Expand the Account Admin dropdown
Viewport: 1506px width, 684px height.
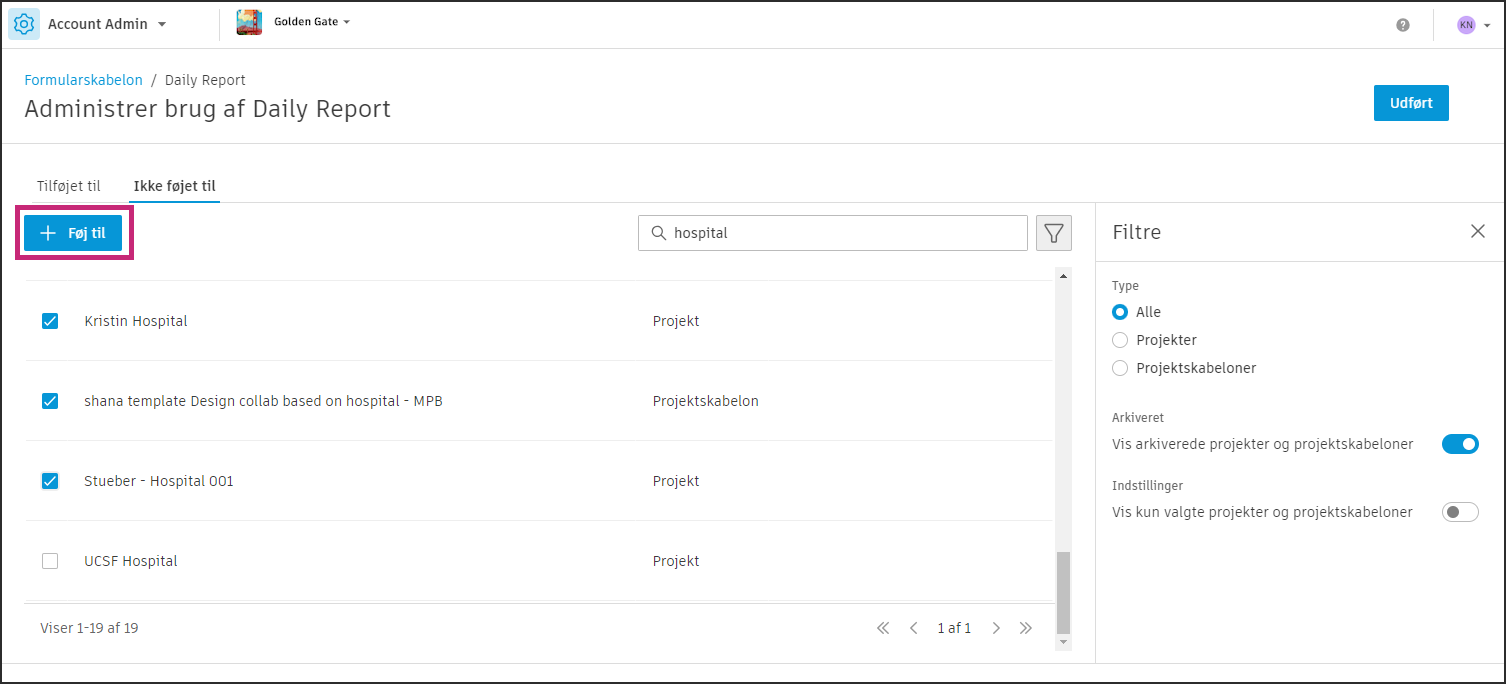tap(162, 24)
